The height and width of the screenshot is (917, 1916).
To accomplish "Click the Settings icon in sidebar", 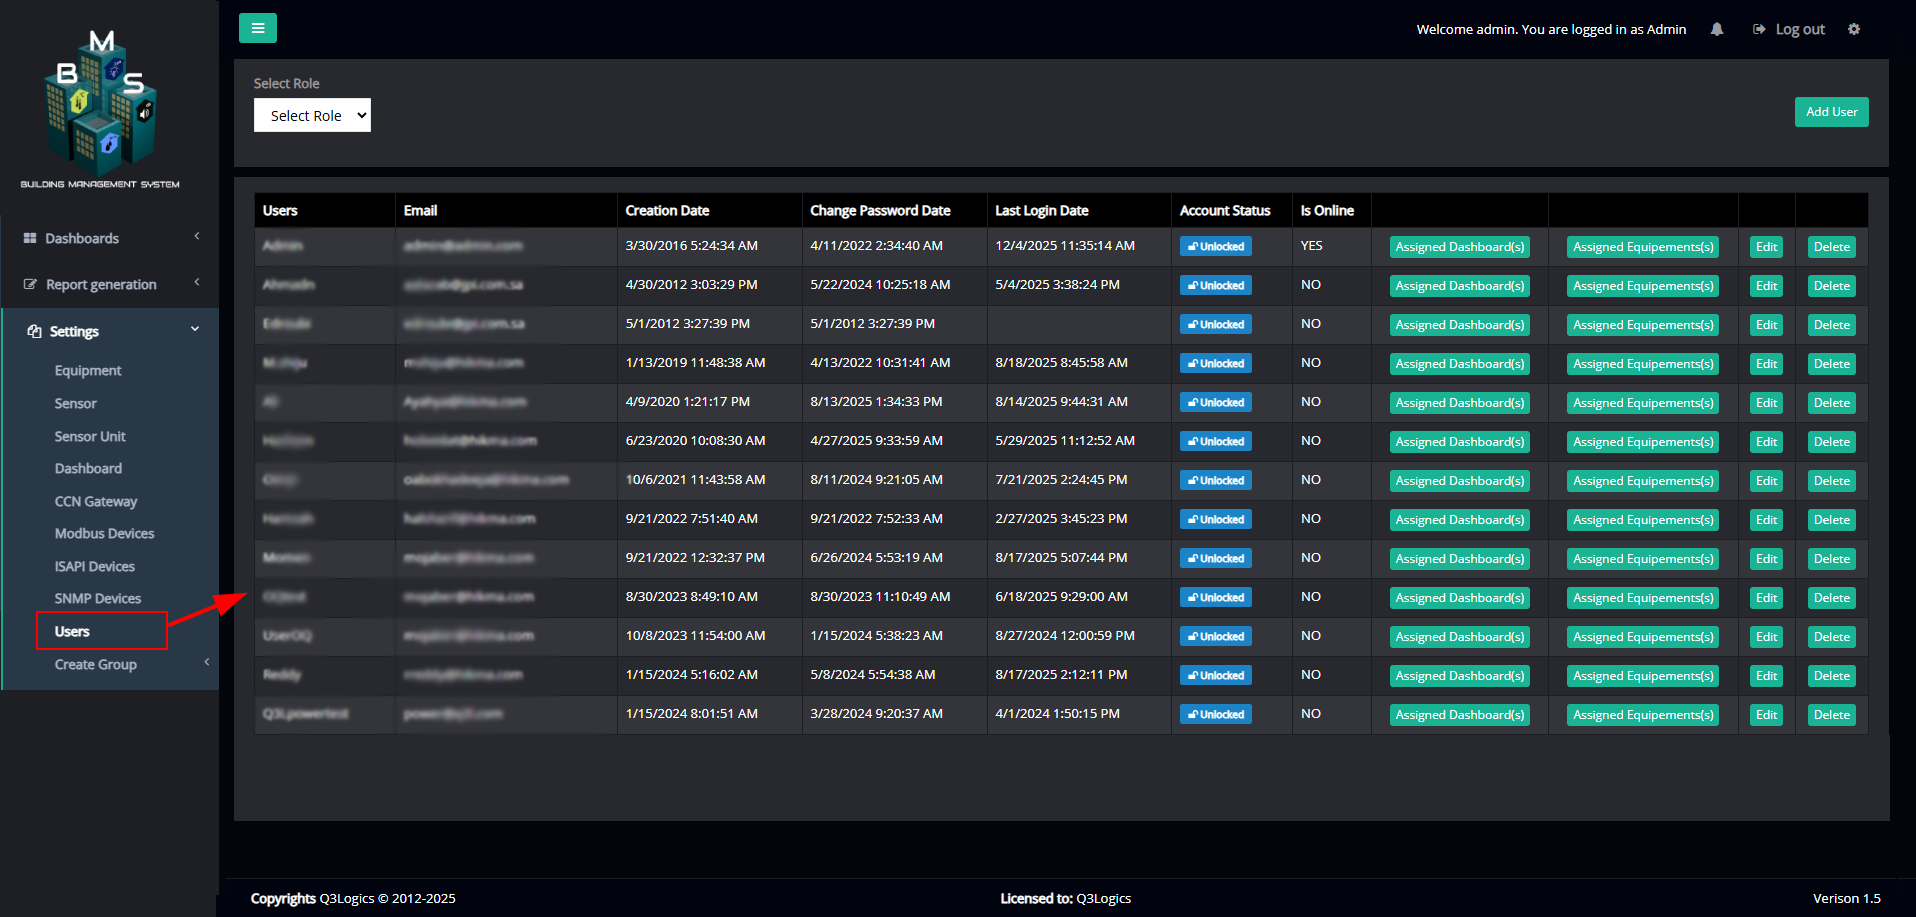I will [x=34, y=331].
